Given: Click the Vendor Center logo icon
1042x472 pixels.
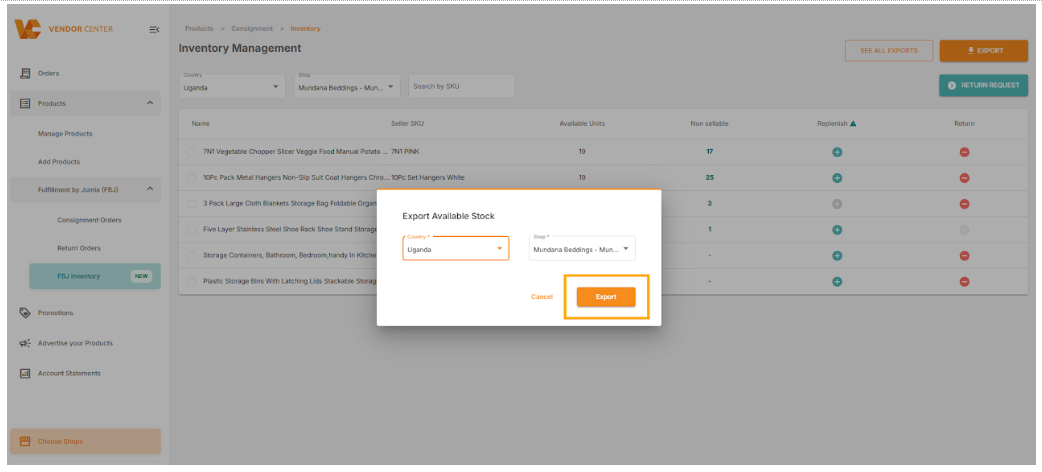Looking at the screenshot, I should click(28, 29).
